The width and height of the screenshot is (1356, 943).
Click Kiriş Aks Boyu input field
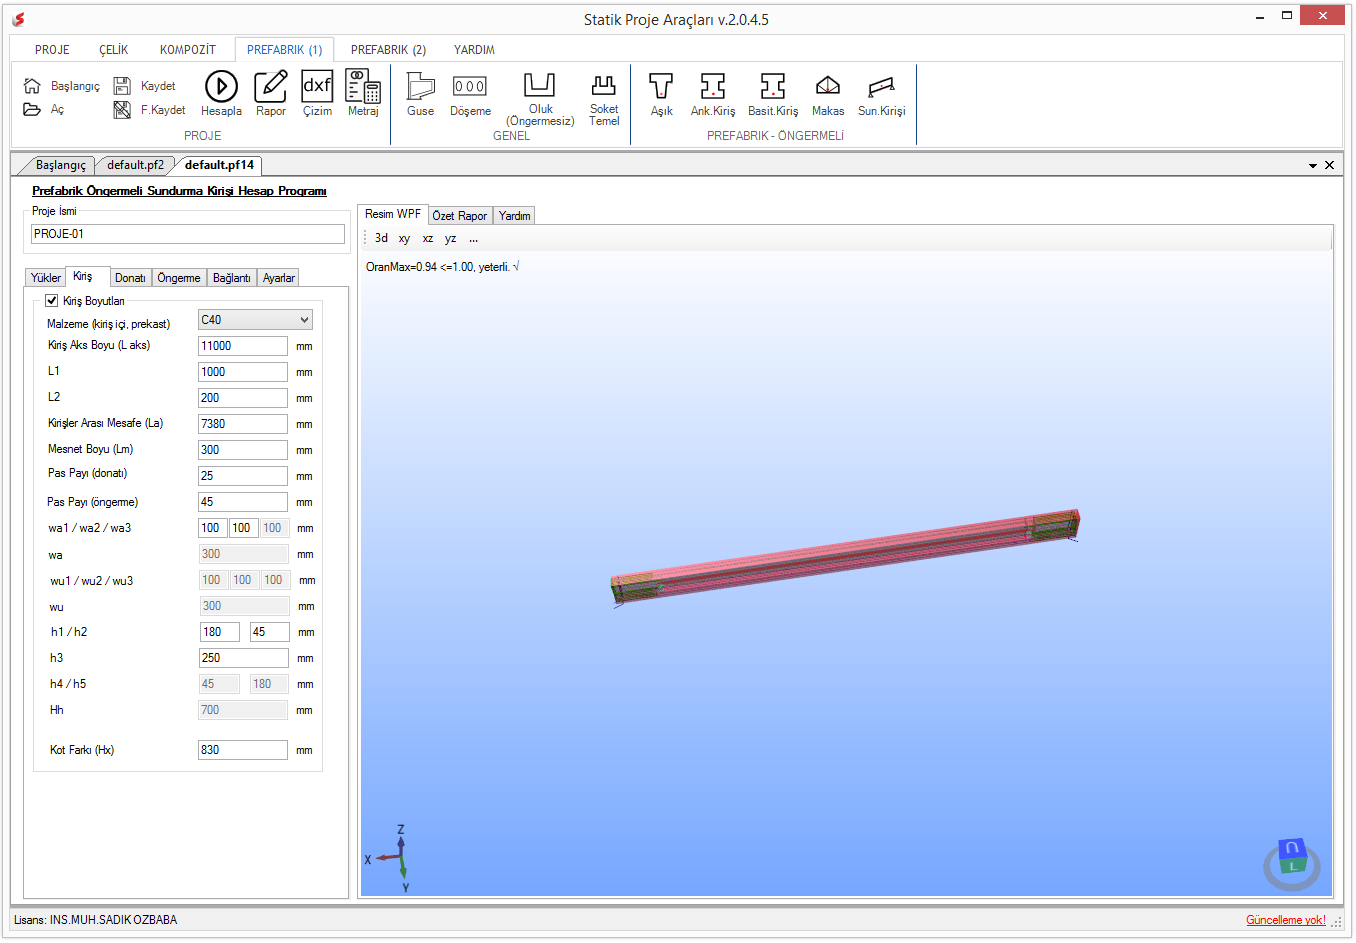pyautogui.click(x=243, y=346)
